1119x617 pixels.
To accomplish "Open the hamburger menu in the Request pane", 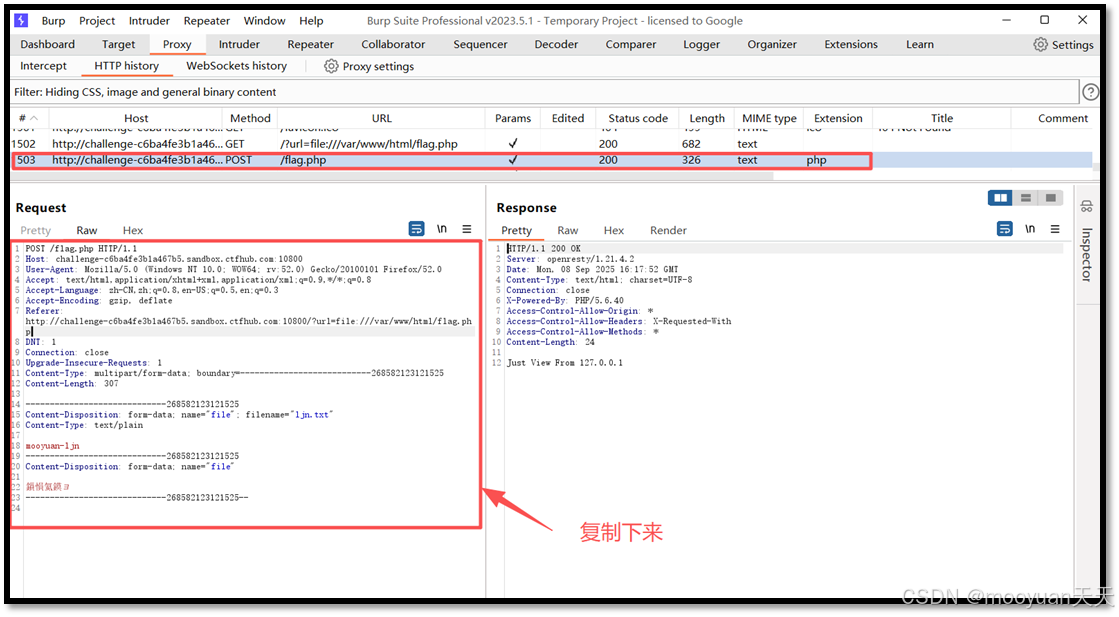I will coord(466,229).
